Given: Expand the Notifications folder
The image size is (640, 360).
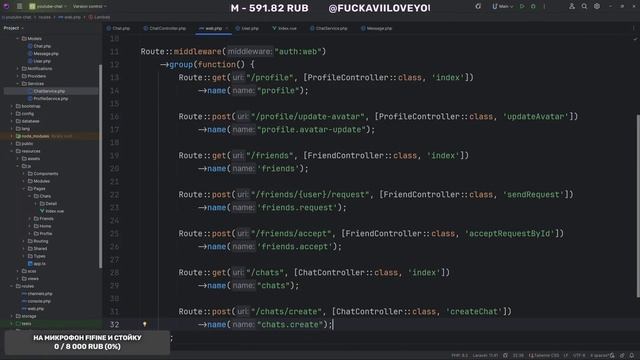Looking at the screenshot, I should (18, 69).
